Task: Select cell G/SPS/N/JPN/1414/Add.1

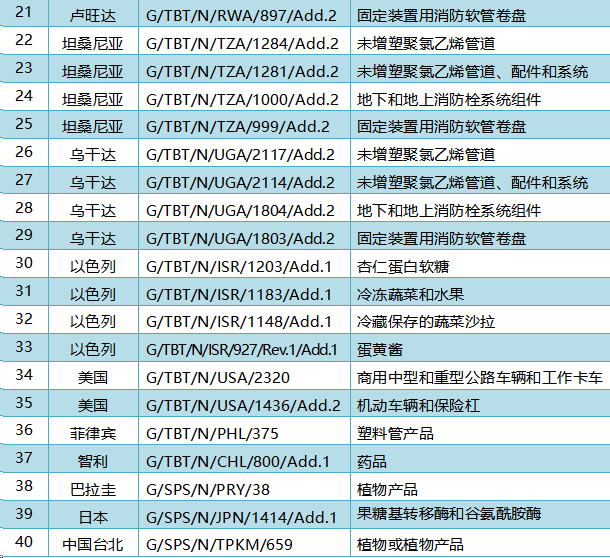Action: [x=244, y=515]
